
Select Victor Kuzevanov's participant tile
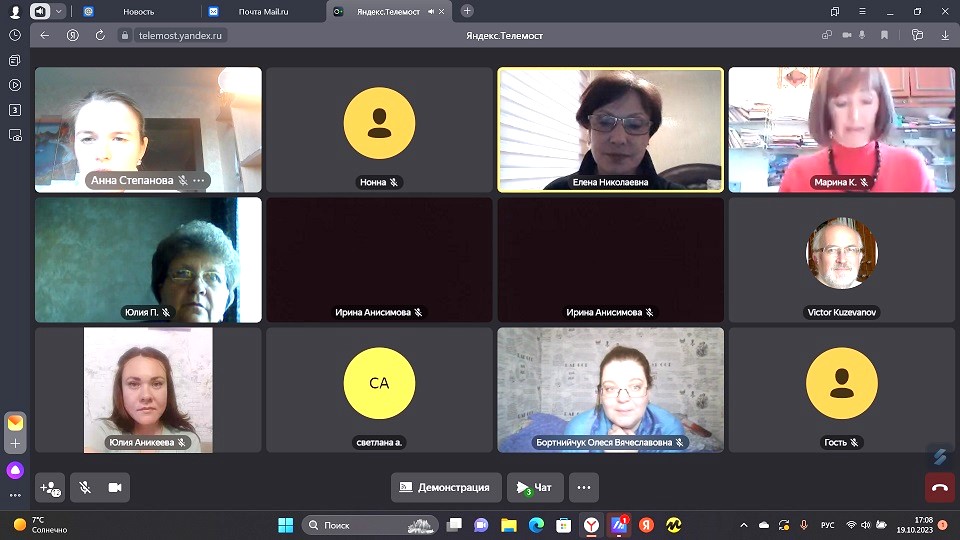pos(842,259)
